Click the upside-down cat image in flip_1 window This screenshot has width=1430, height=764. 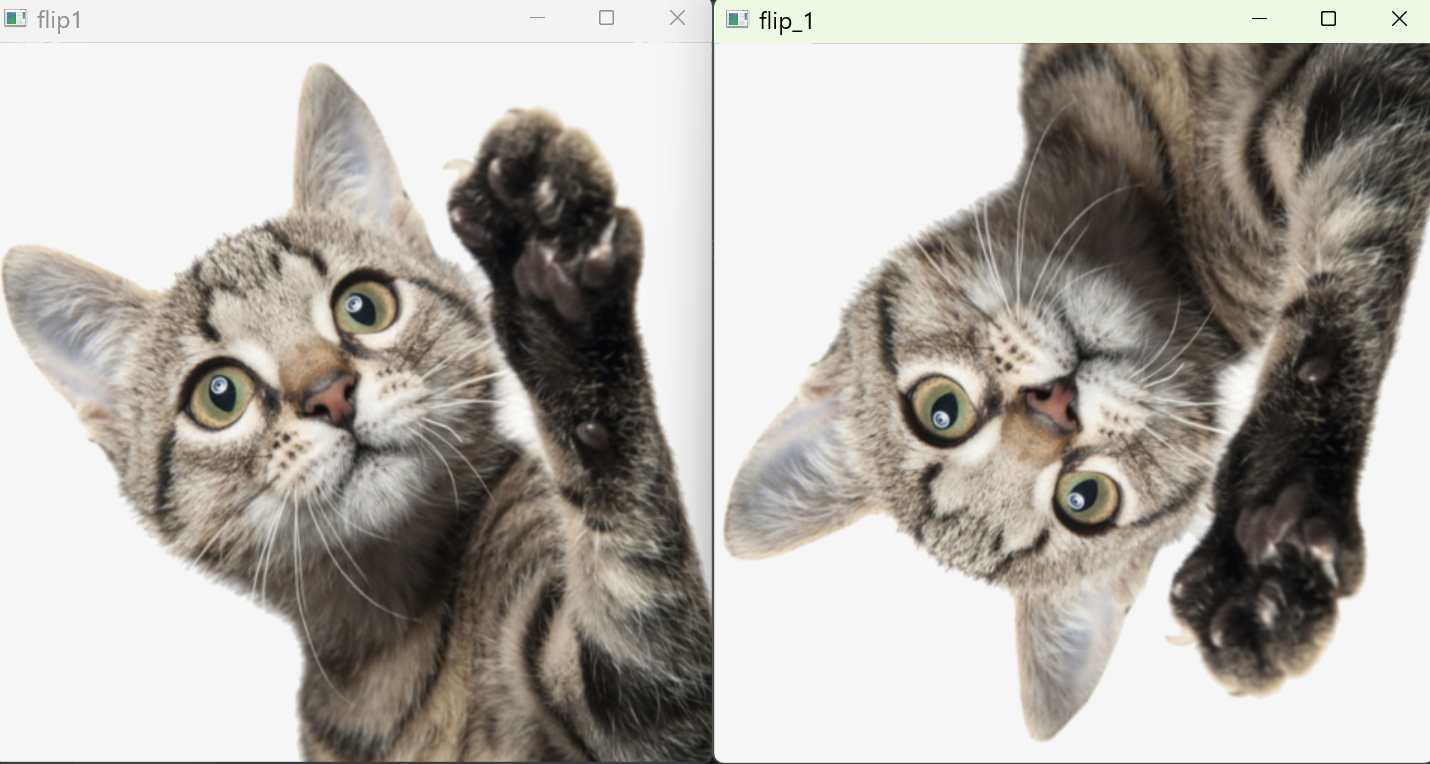(x=1073, y=402)
